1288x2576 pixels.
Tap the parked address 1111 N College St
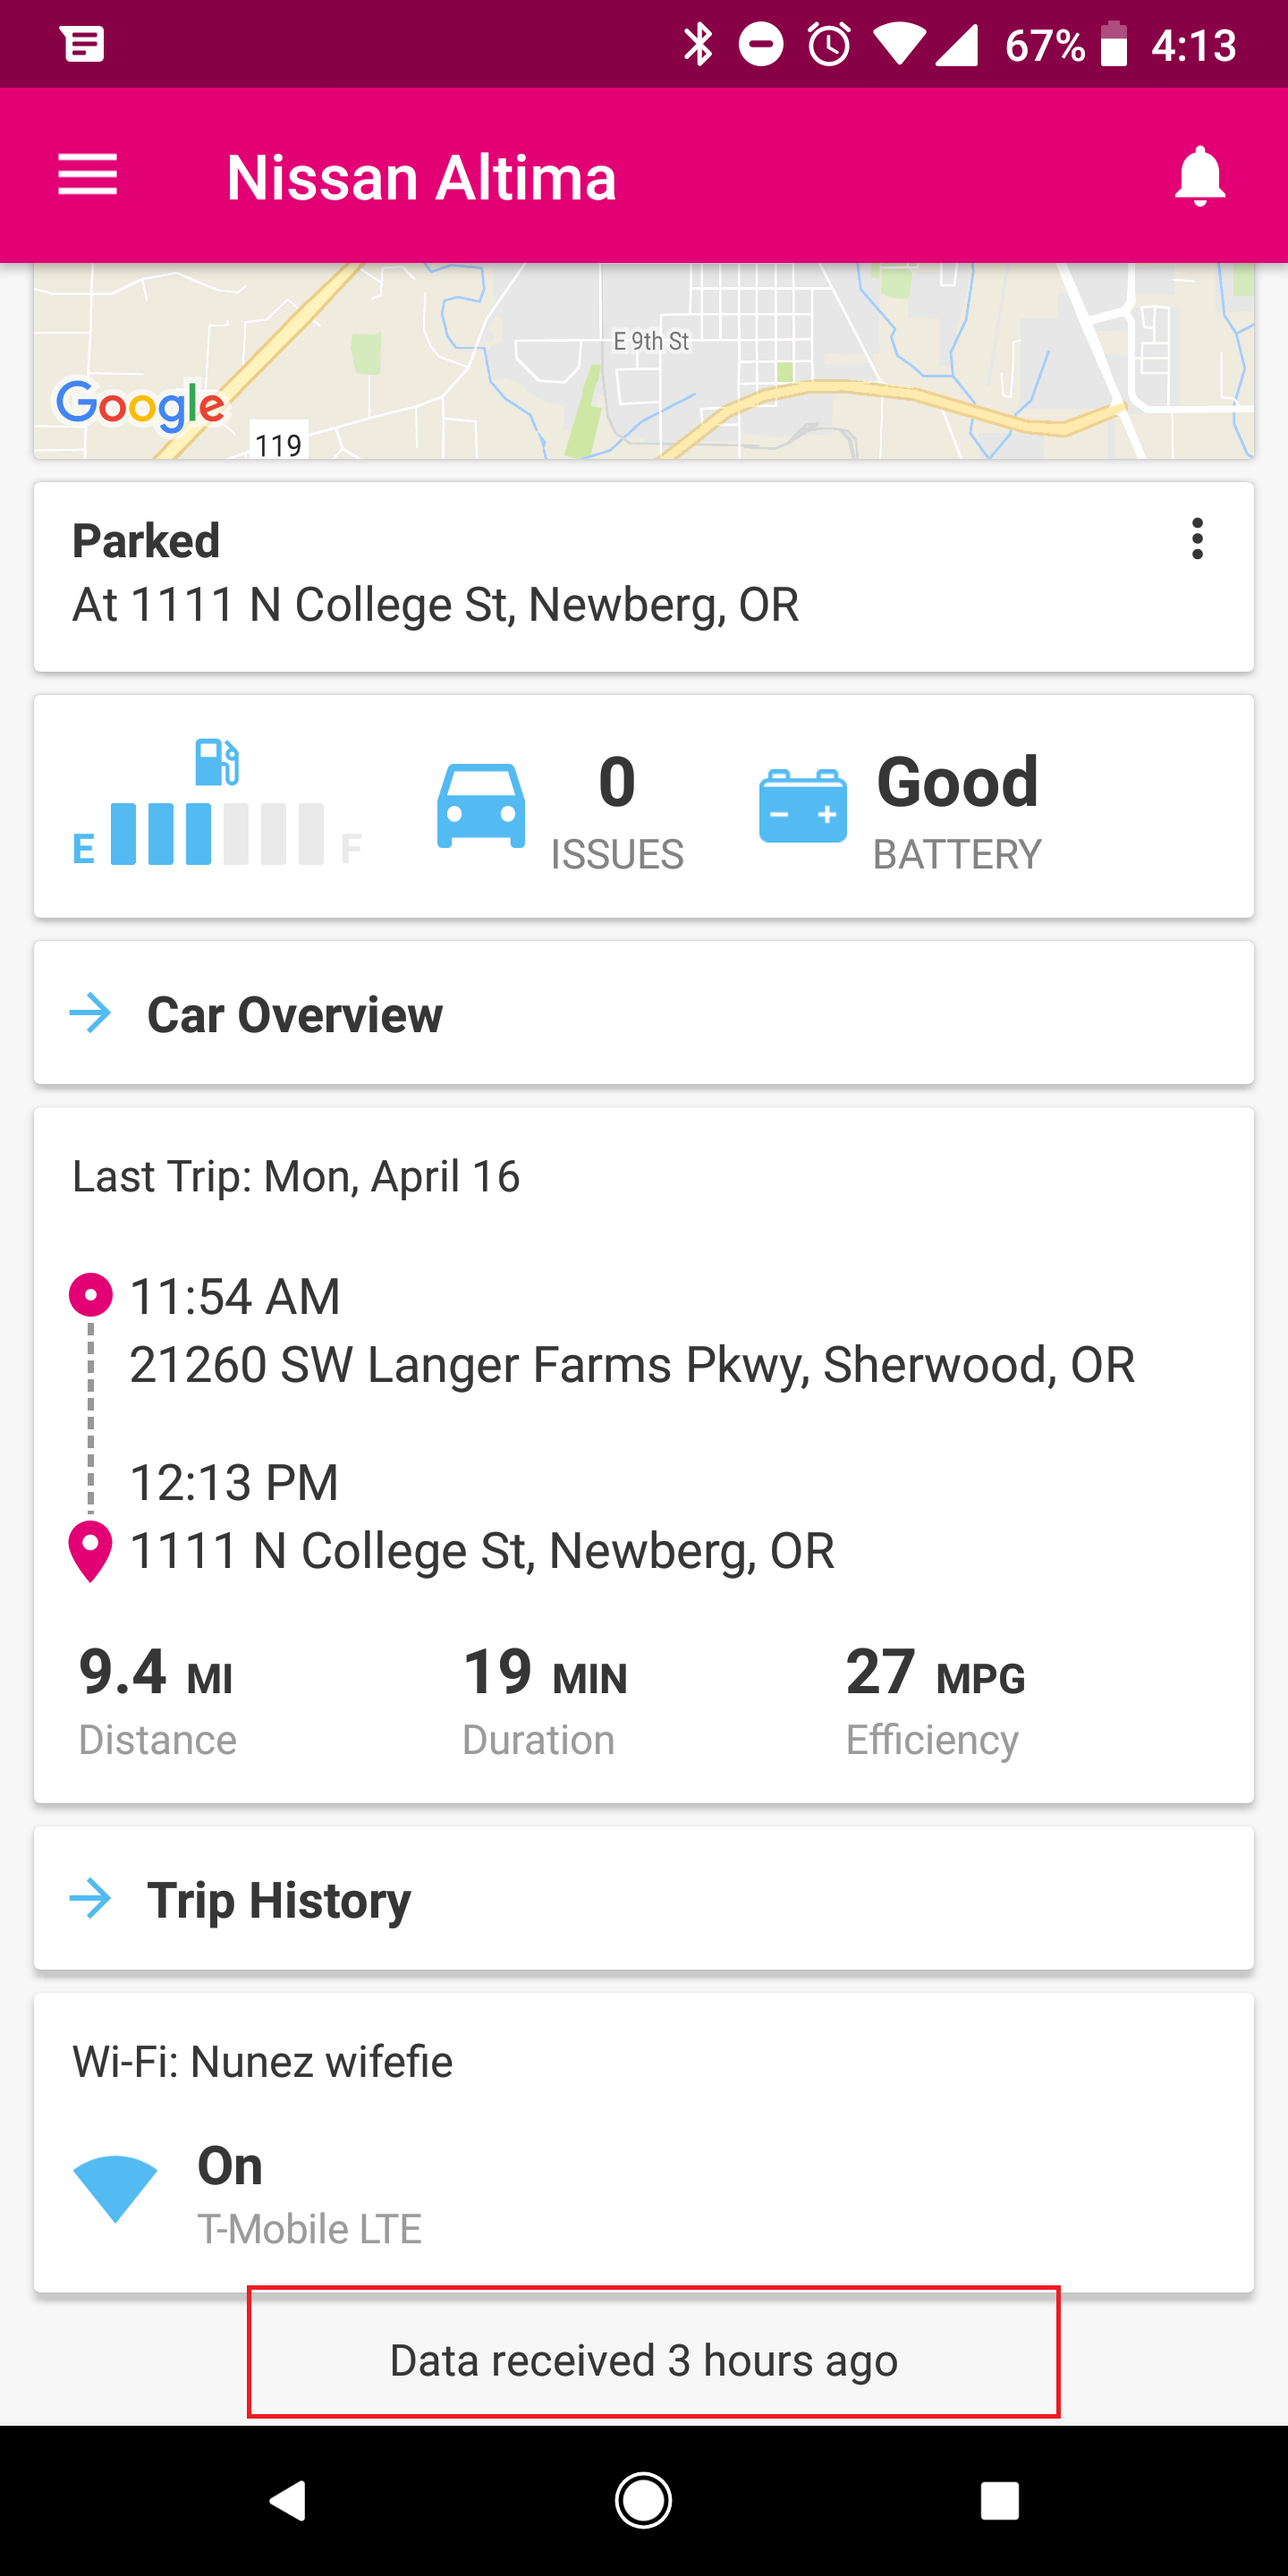[435, 605]
